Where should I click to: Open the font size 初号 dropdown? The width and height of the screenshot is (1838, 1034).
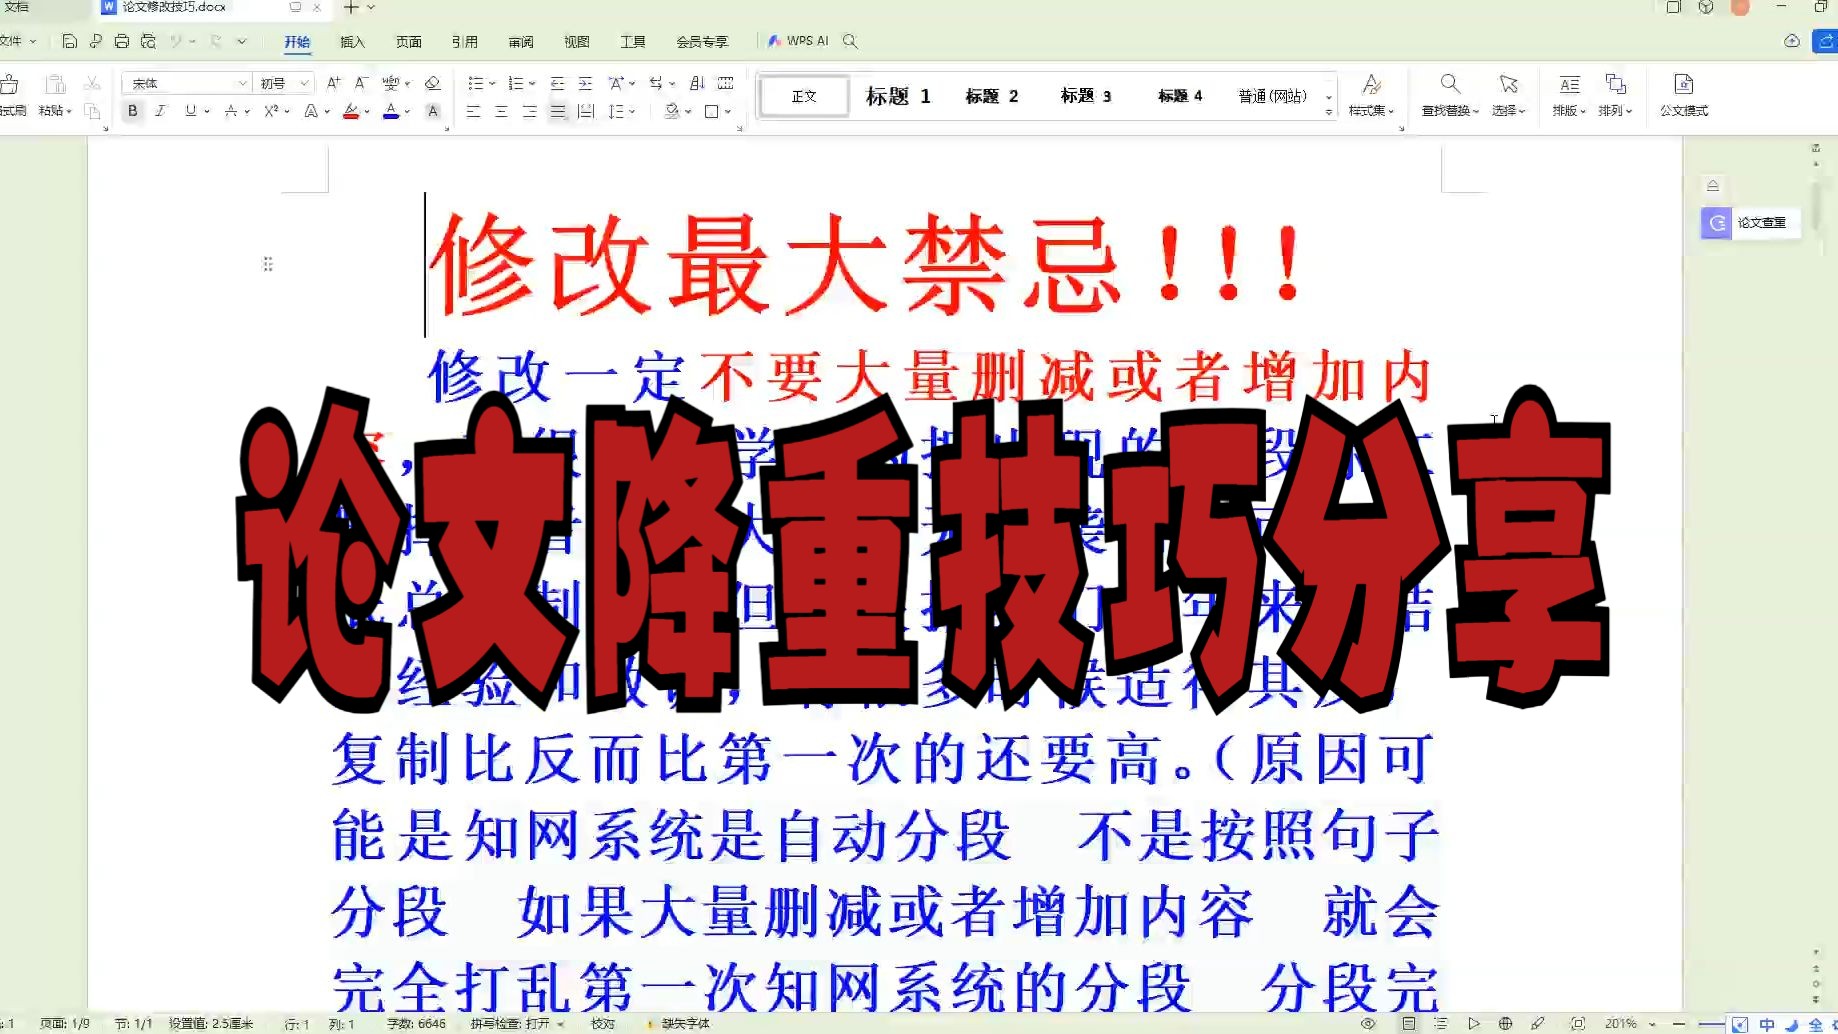pyautogui.click(x=304, y=83)
